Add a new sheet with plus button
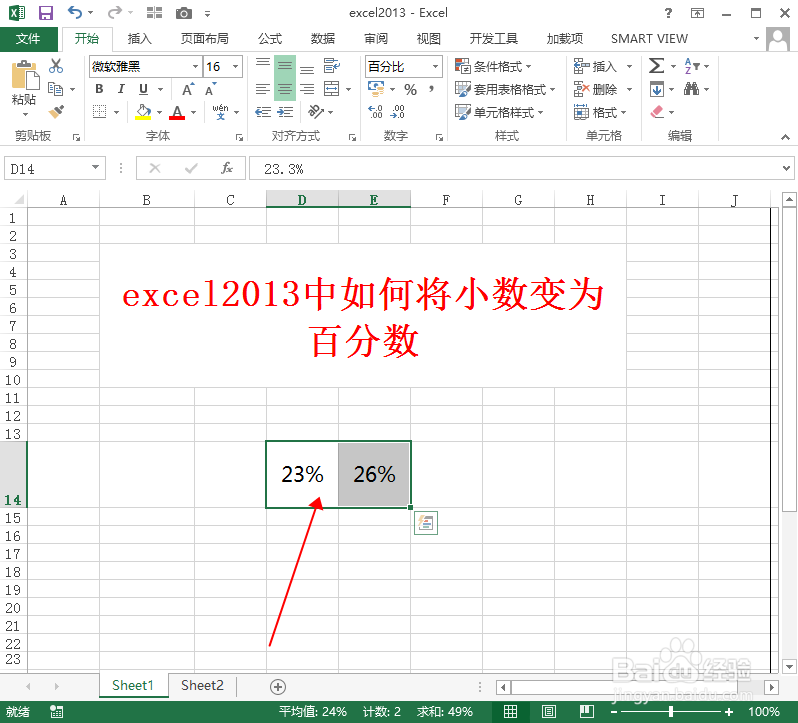 [277, 687]
